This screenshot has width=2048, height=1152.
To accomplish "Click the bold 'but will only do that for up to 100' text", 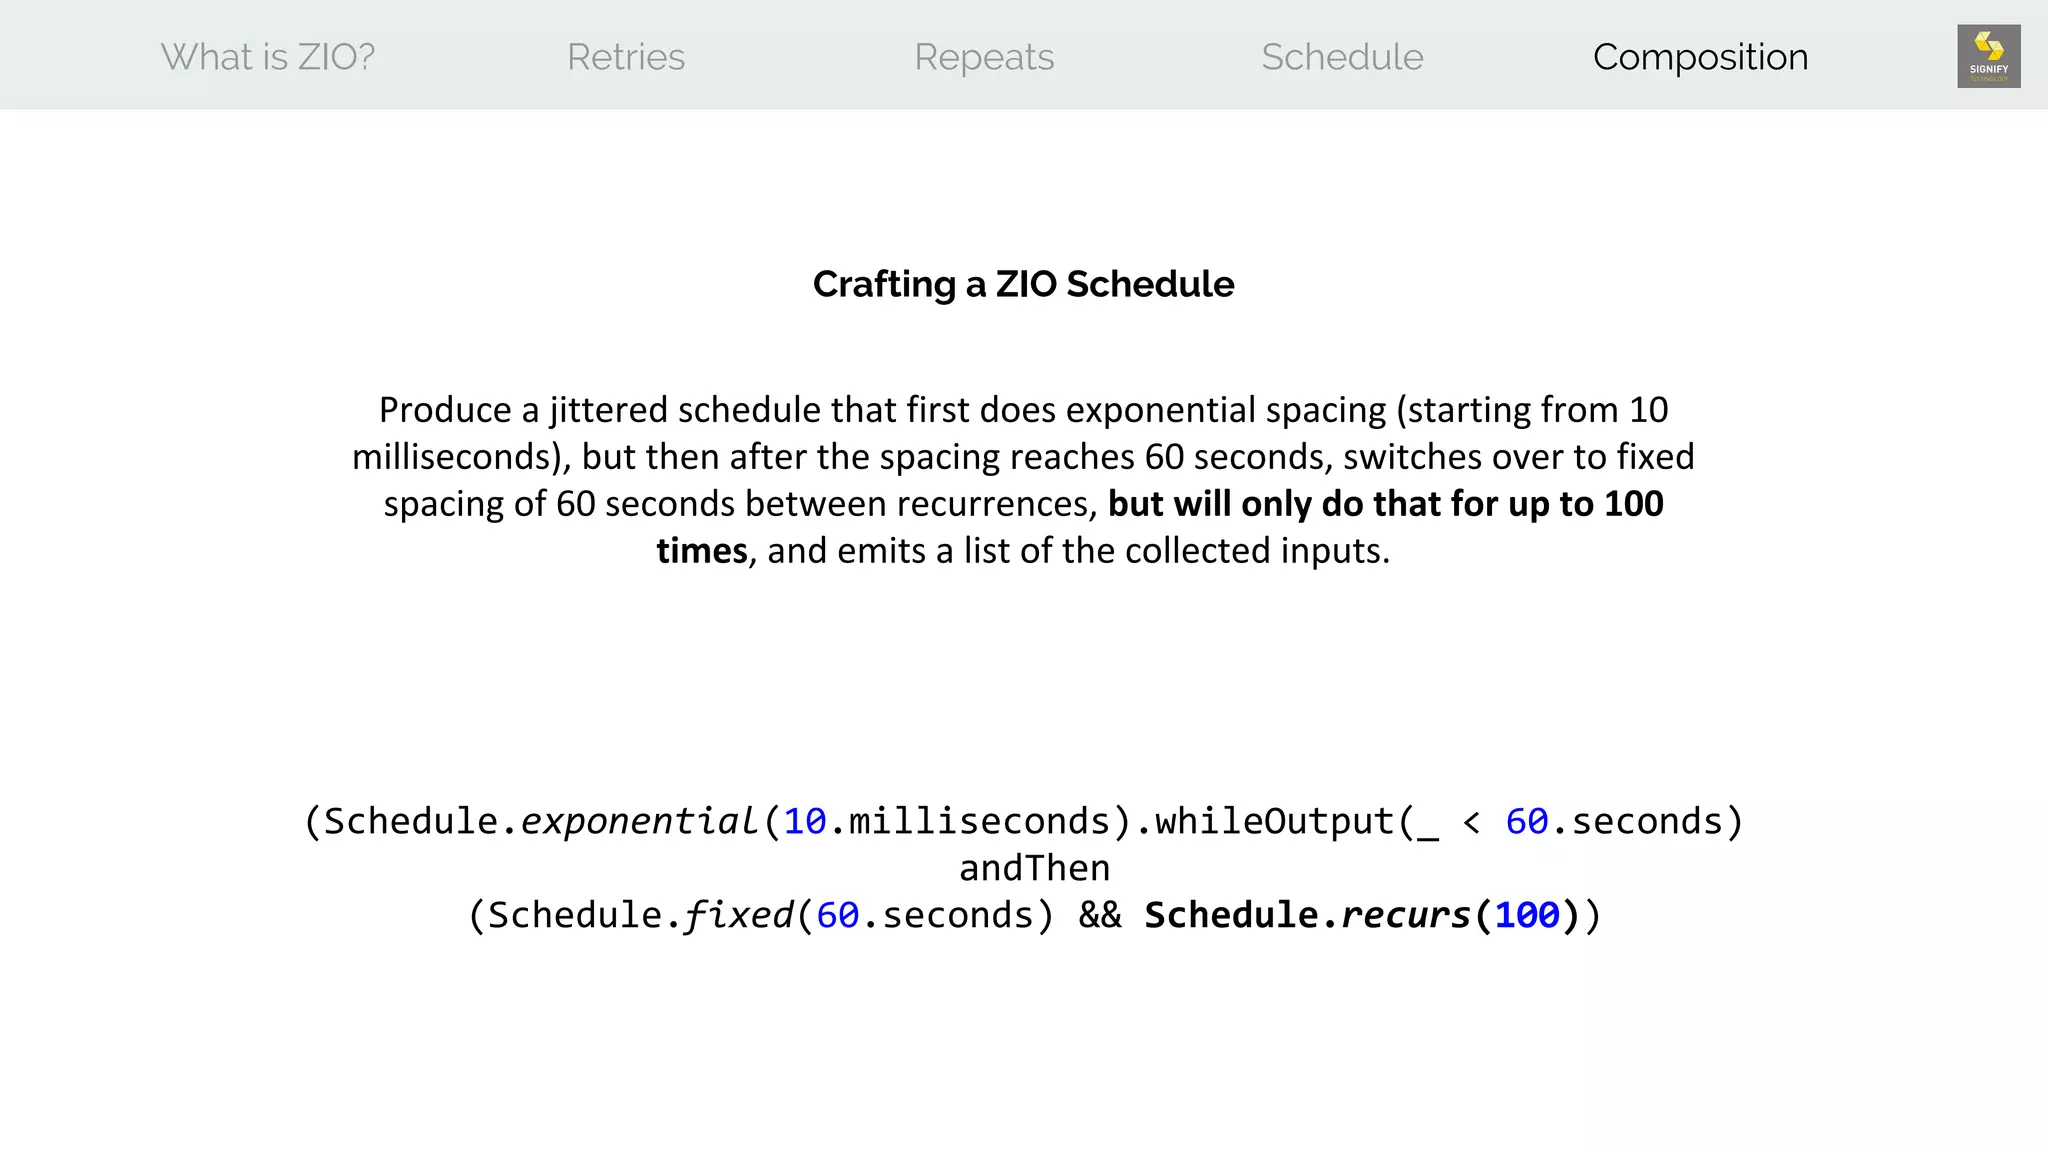I will [1385, 503].
